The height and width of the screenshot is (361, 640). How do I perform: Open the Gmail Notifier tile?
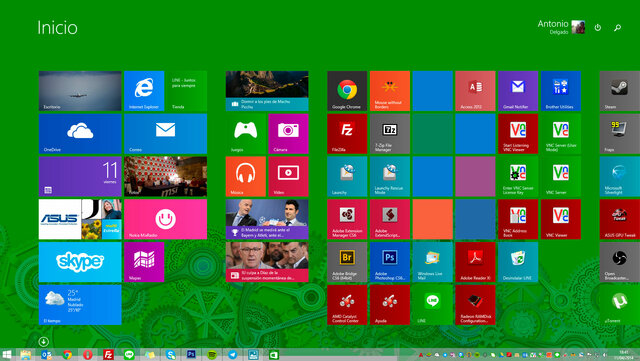click(518, 91)
